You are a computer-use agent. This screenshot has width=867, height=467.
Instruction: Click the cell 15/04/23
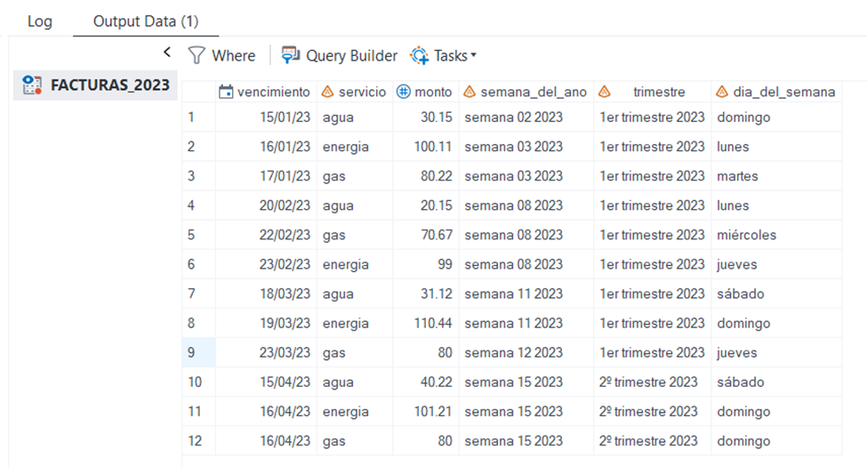(266, 382)
